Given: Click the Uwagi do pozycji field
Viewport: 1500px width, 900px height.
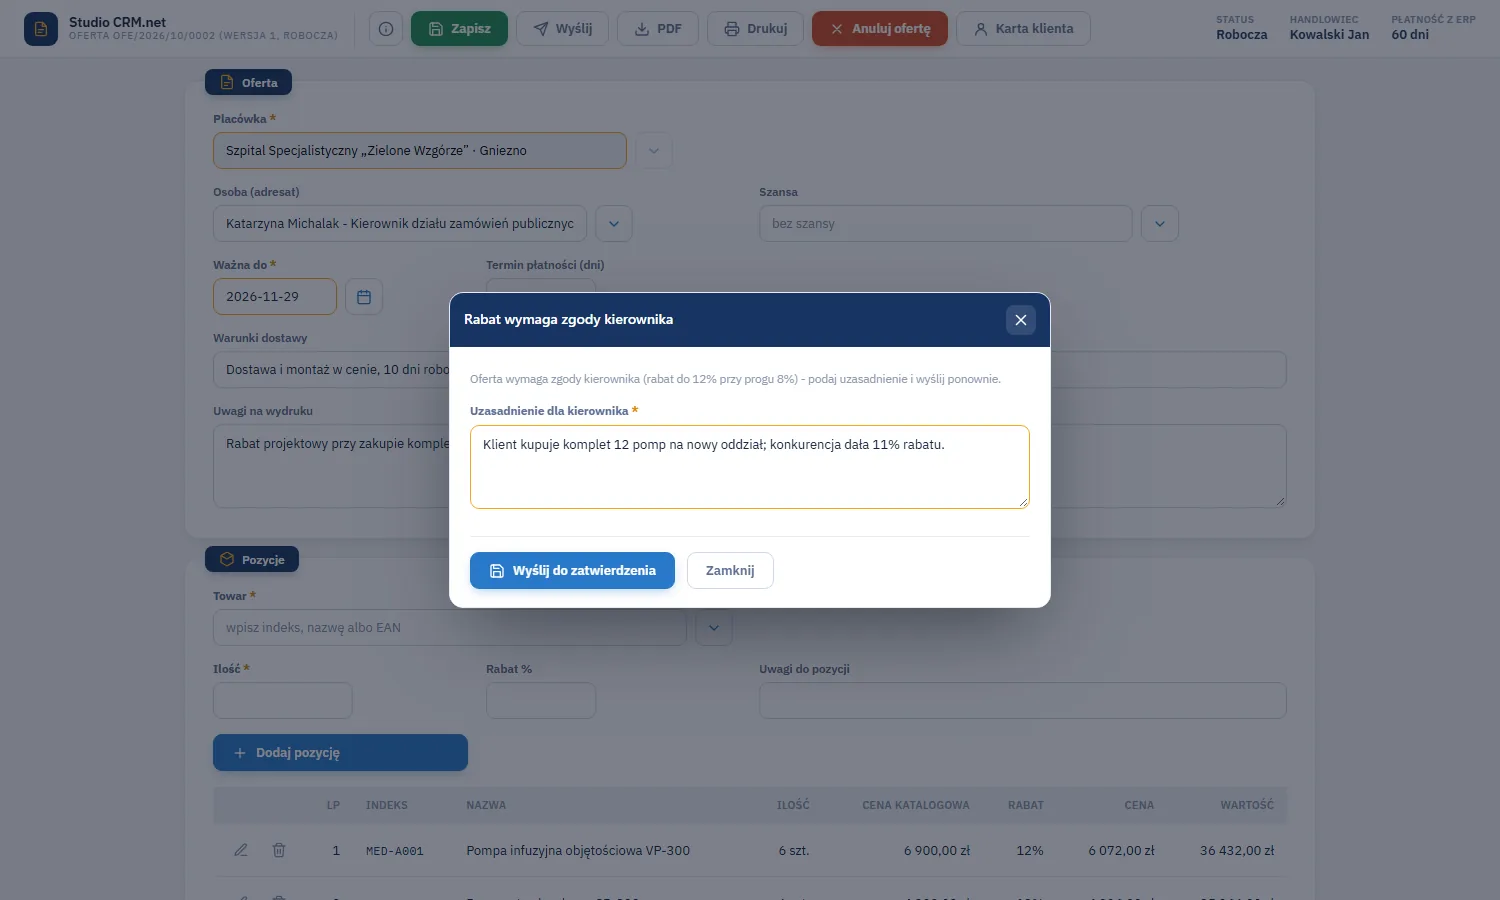Looking at the screenshot, I should tap(1023, 701).
